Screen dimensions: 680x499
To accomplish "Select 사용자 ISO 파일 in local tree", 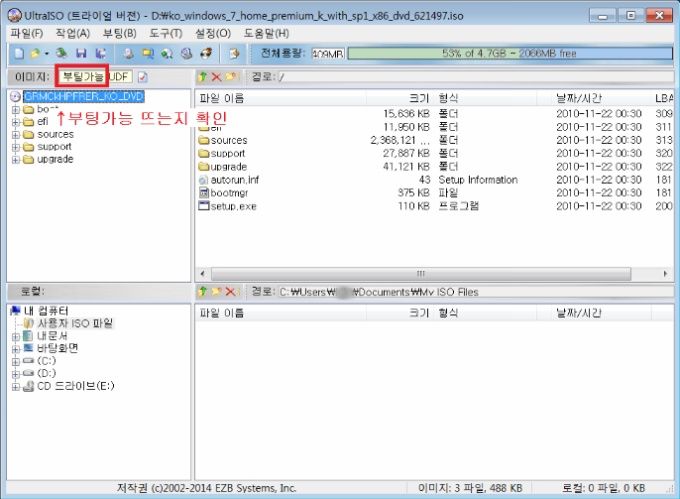I will (75, 323).
